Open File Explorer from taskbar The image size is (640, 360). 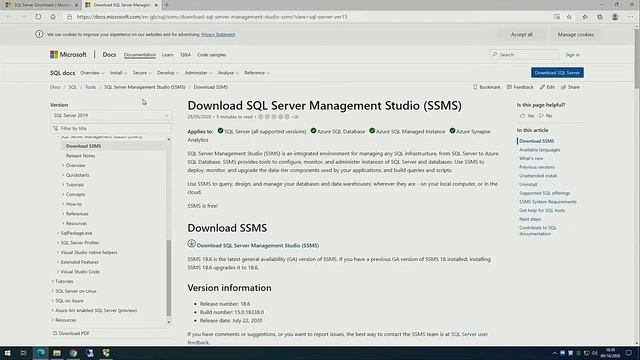pyautogui.click(x=57, y=353)
